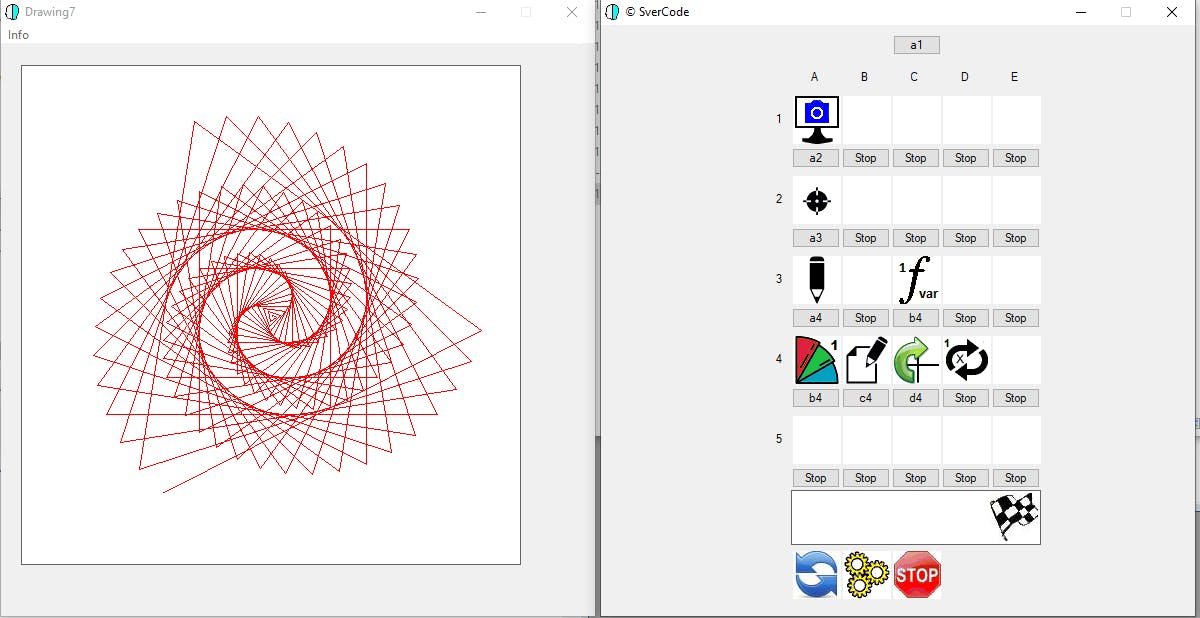Click column header D
The width and height of the screenshot is (1200, 618).
point(965,77)
